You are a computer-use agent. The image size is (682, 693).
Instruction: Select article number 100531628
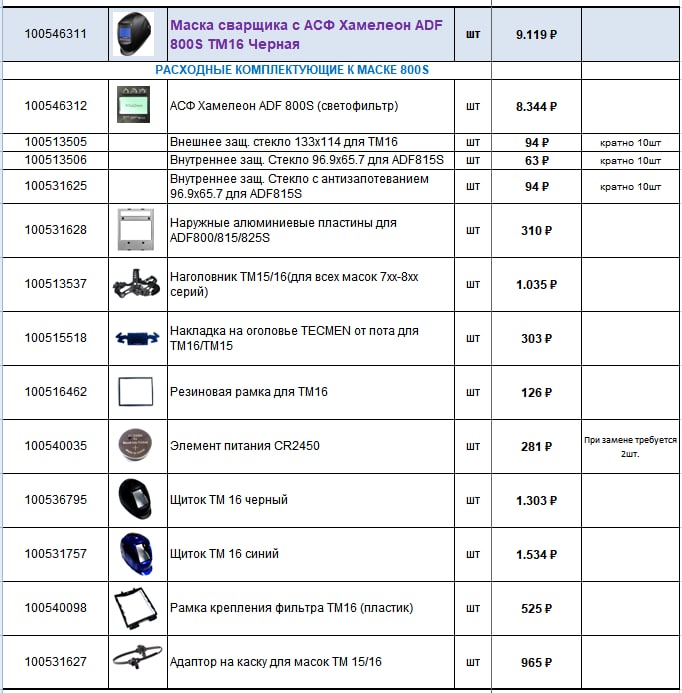pyautogui.click(x=56, y=230)
